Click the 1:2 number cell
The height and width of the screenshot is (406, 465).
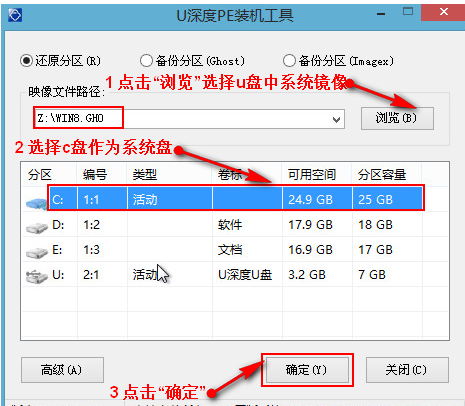tap(91, 225)
